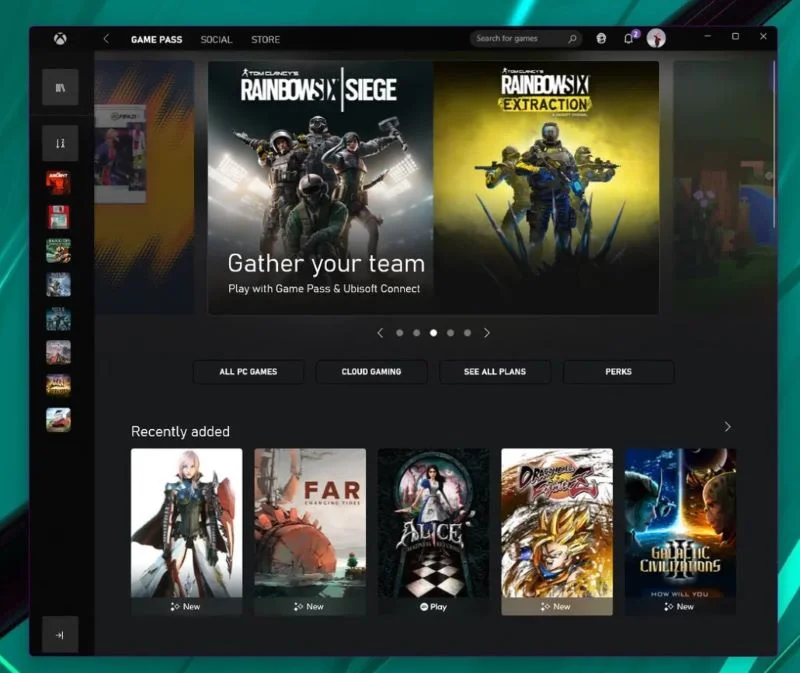Open the SOCIAL tab
Viewport: 800px width, 673px height.
216,39
